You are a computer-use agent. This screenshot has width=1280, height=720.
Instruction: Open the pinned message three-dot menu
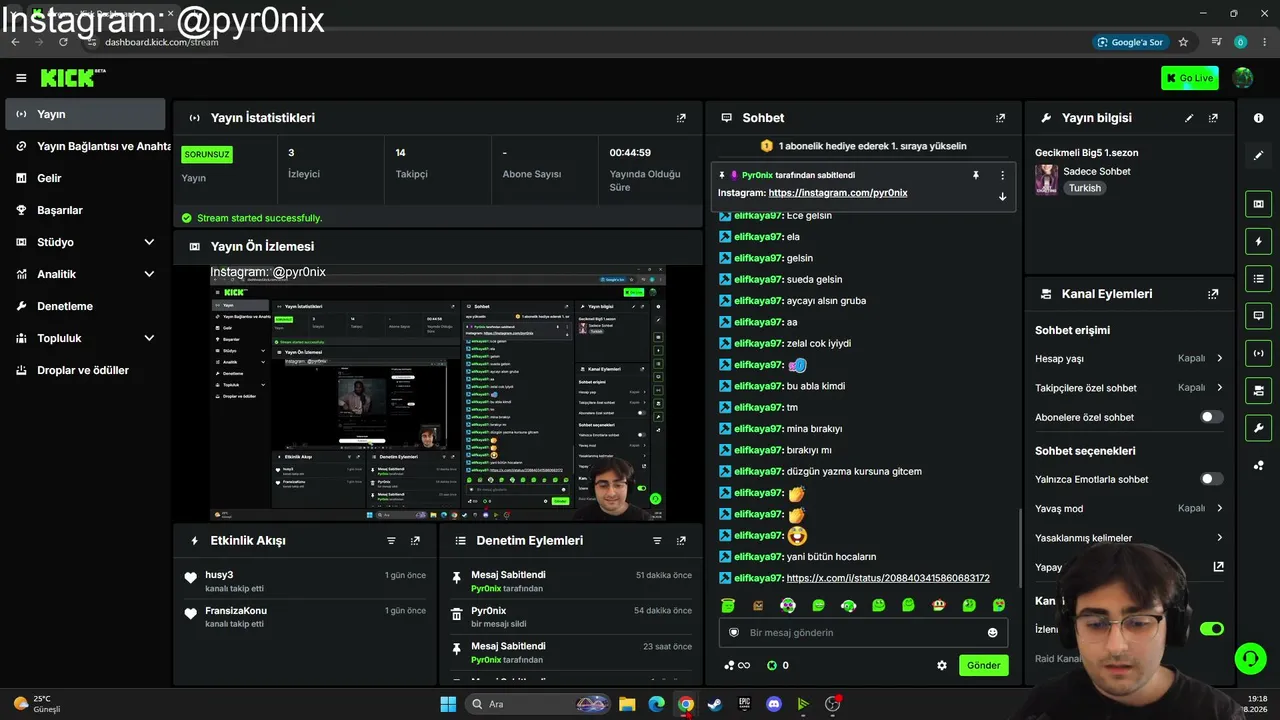(1002, 175)
